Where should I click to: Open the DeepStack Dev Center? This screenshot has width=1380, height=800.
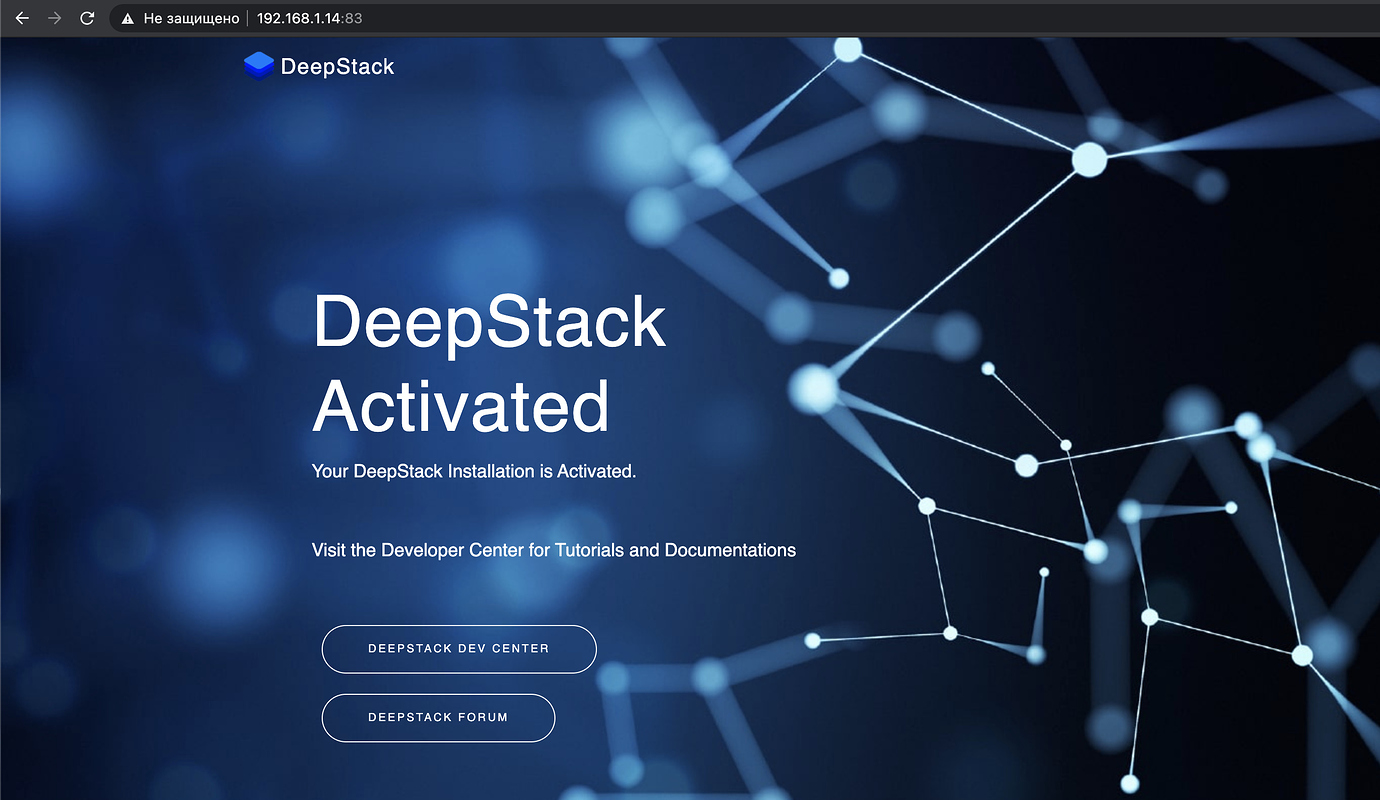[x=458, y=648]
